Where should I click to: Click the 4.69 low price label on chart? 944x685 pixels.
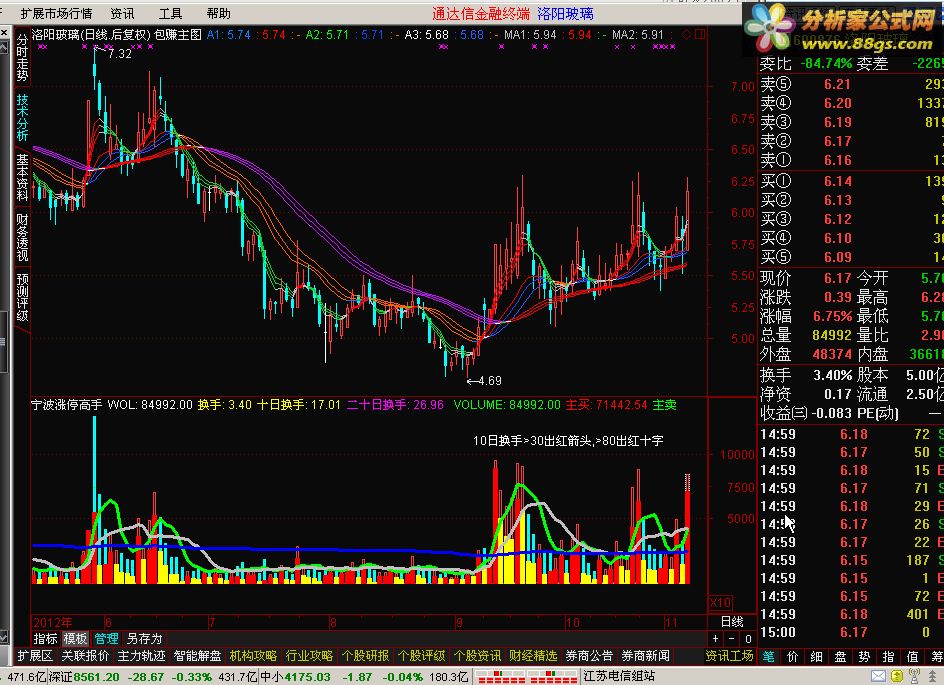(x=489, y=380)
